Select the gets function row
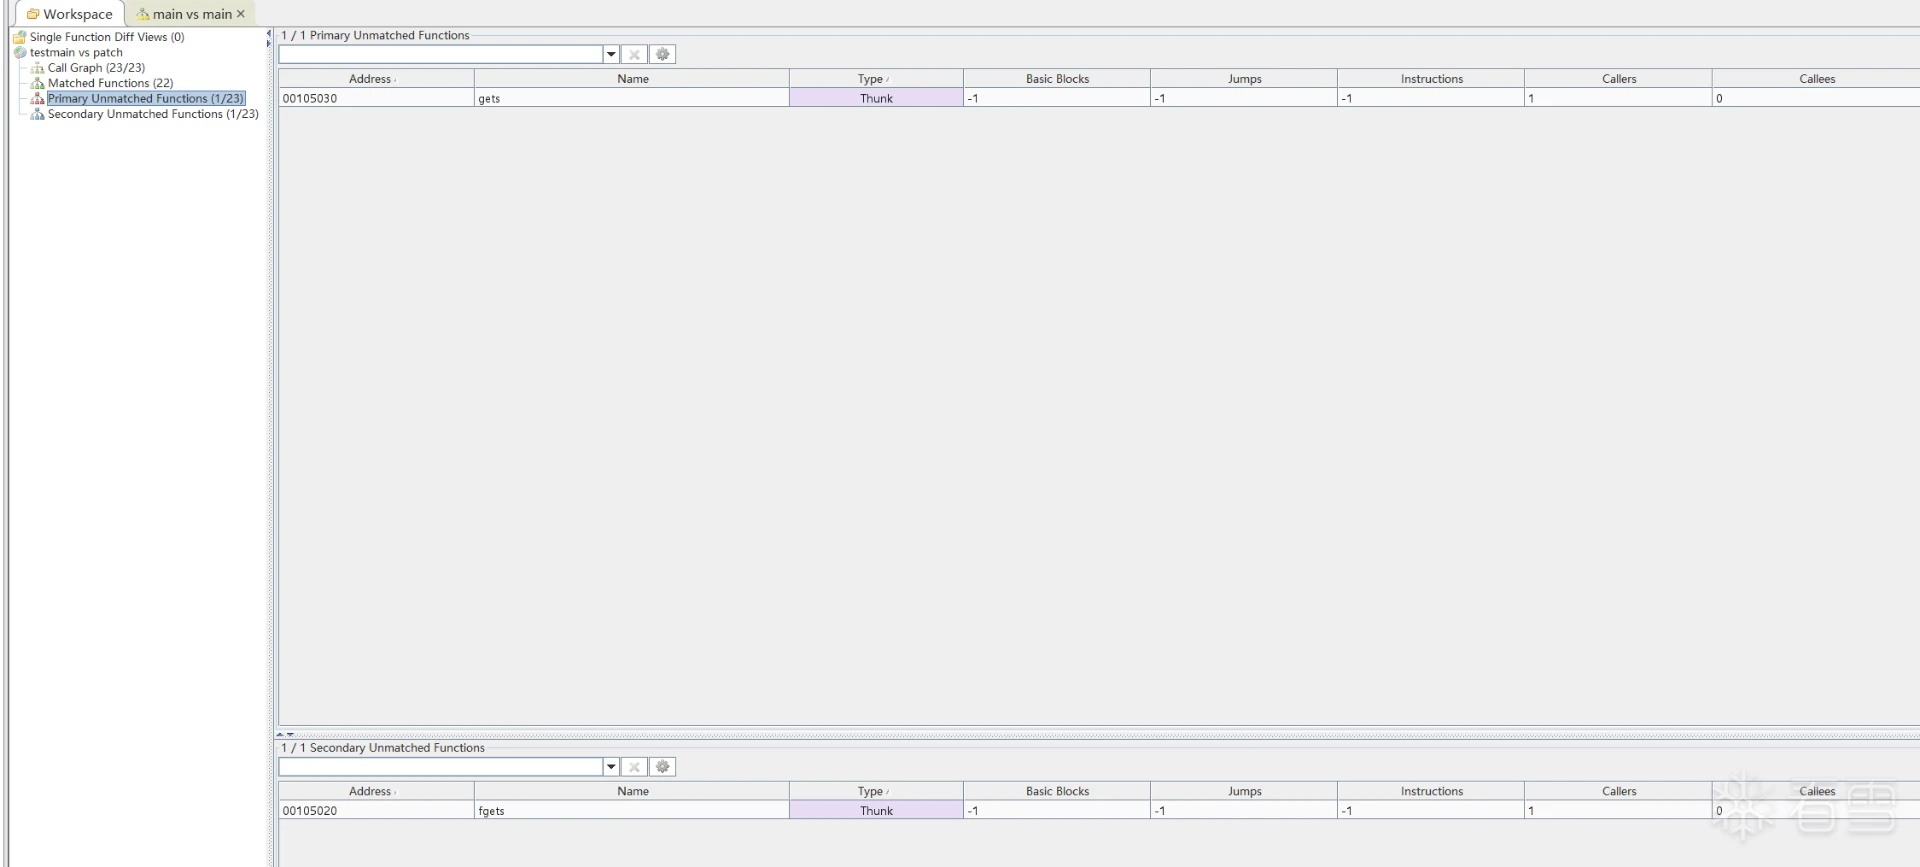This screenshot has height=867, width=1920. (x=1099, y=98)
